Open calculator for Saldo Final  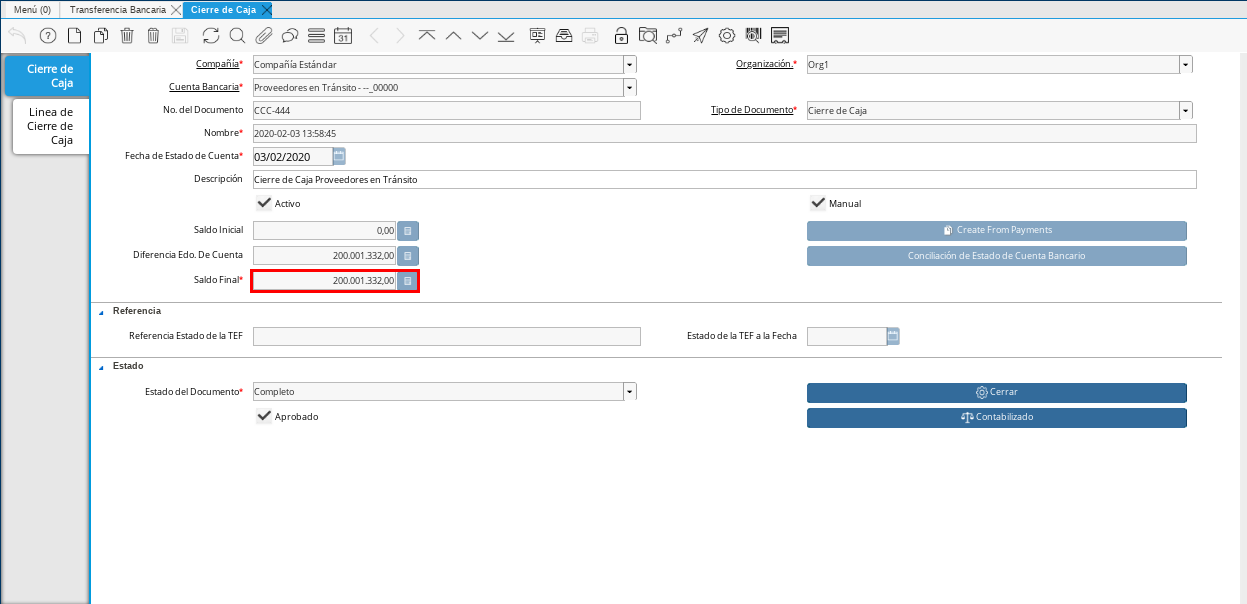coord(408,282)
